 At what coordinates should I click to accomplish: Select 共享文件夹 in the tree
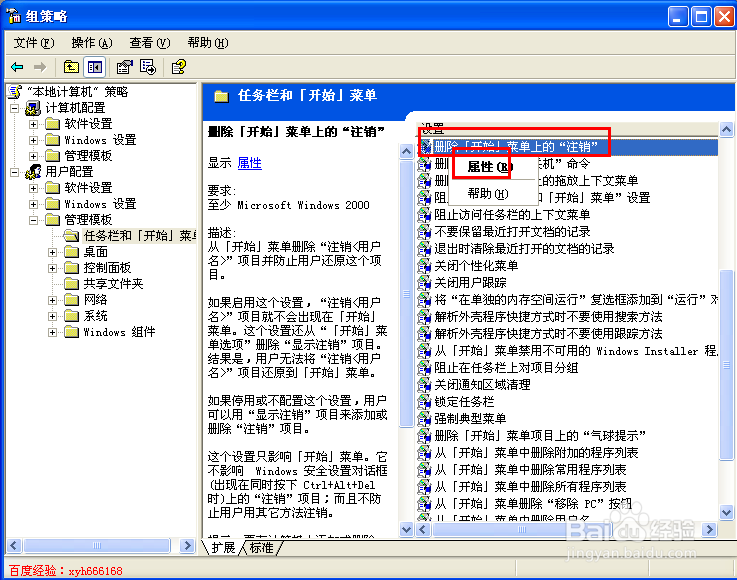click(x=113, y=284)
